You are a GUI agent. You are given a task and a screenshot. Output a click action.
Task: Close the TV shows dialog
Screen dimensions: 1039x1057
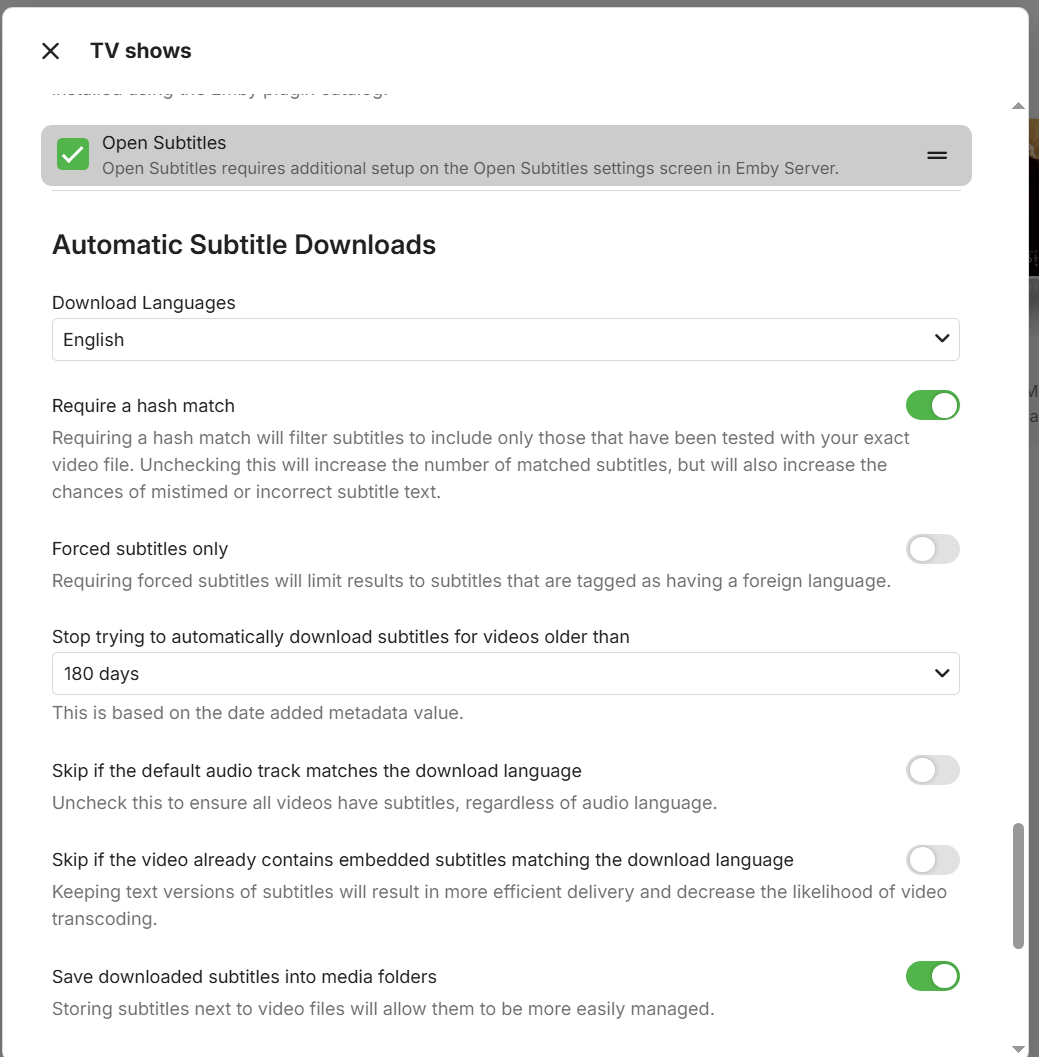pyautogui.click(x=51, y=51)
